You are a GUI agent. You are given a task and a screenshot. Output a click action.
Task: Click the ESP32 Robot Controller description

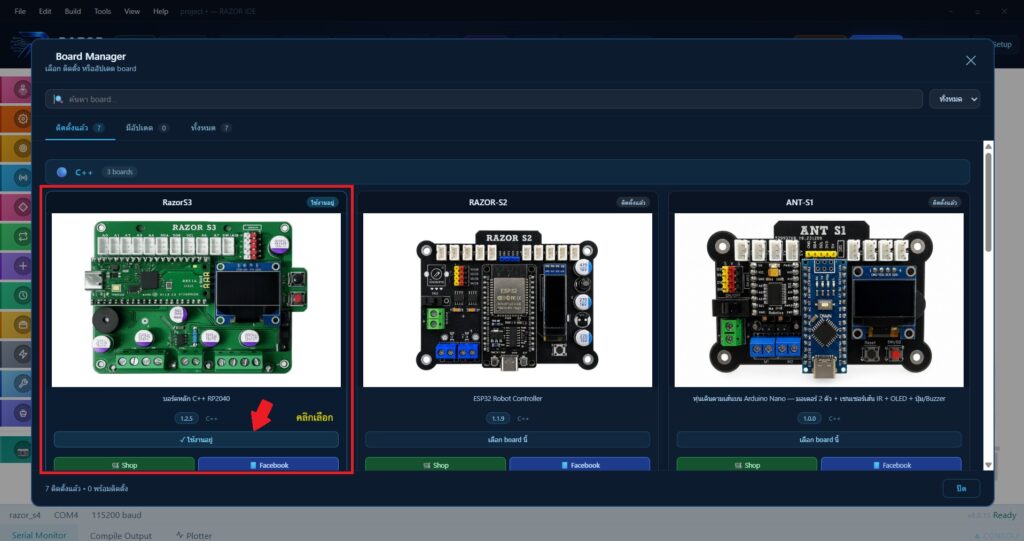pyautogui.click(x=507, y=398)
